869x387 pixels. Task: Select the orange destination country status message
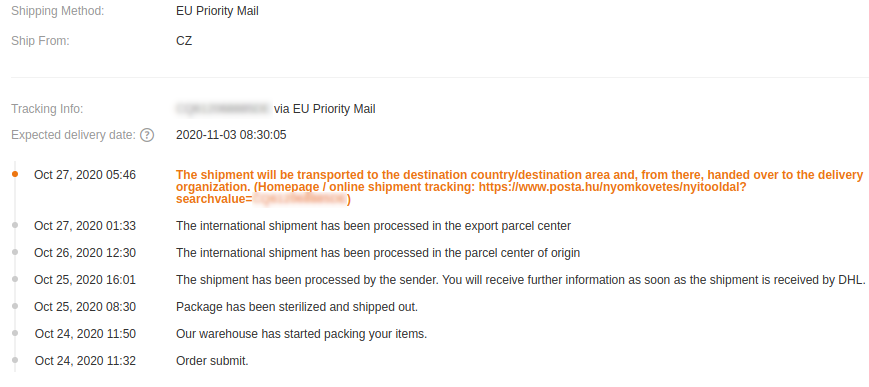(519, 187)
